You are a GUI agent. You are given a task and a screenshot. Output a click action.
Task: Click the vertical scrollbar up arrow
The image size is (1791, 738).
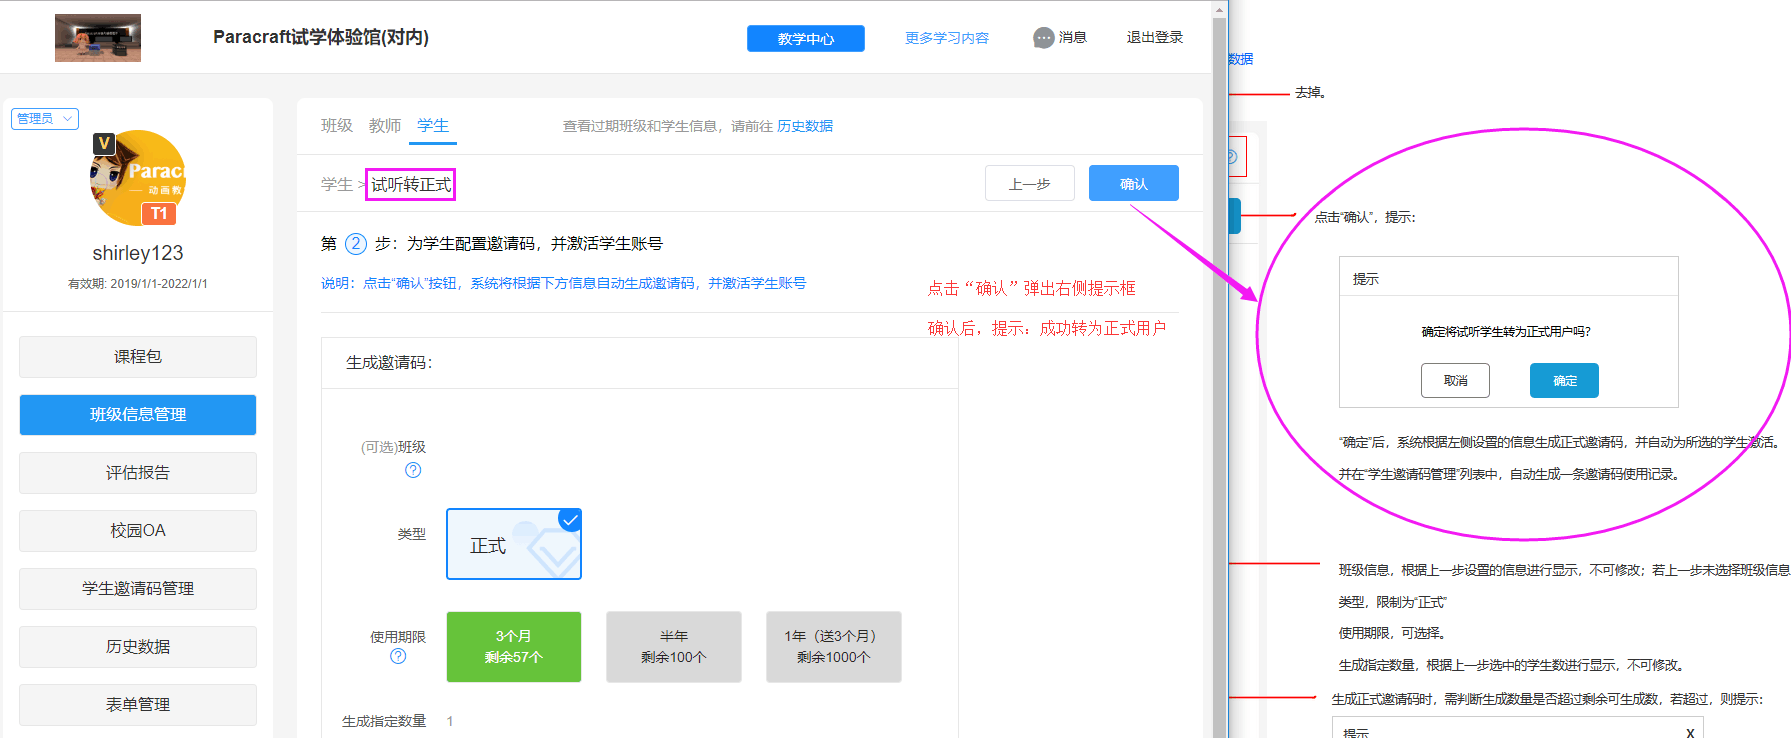click(1219, 10)
